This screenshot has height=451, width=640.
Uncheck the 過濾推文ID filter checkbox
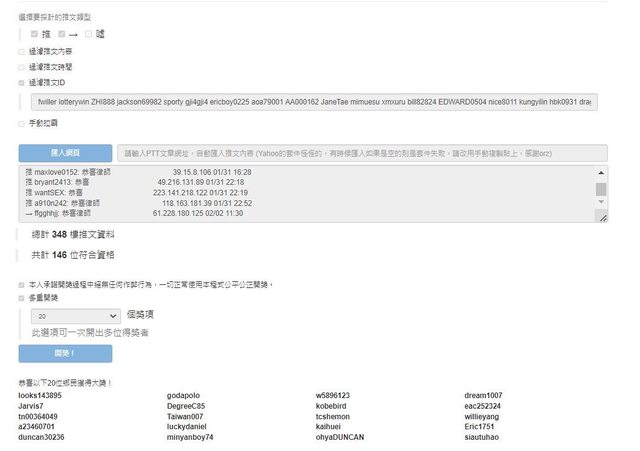coord(22,82)
